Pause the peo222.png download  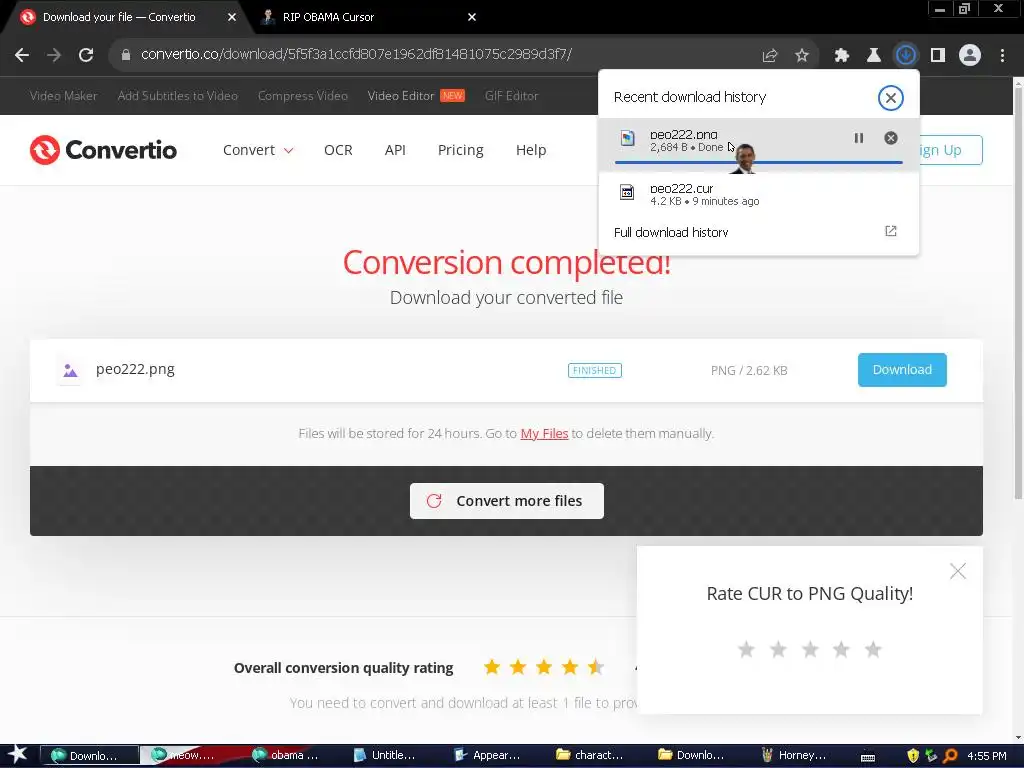pyautogui.click(x=859, y=138)
